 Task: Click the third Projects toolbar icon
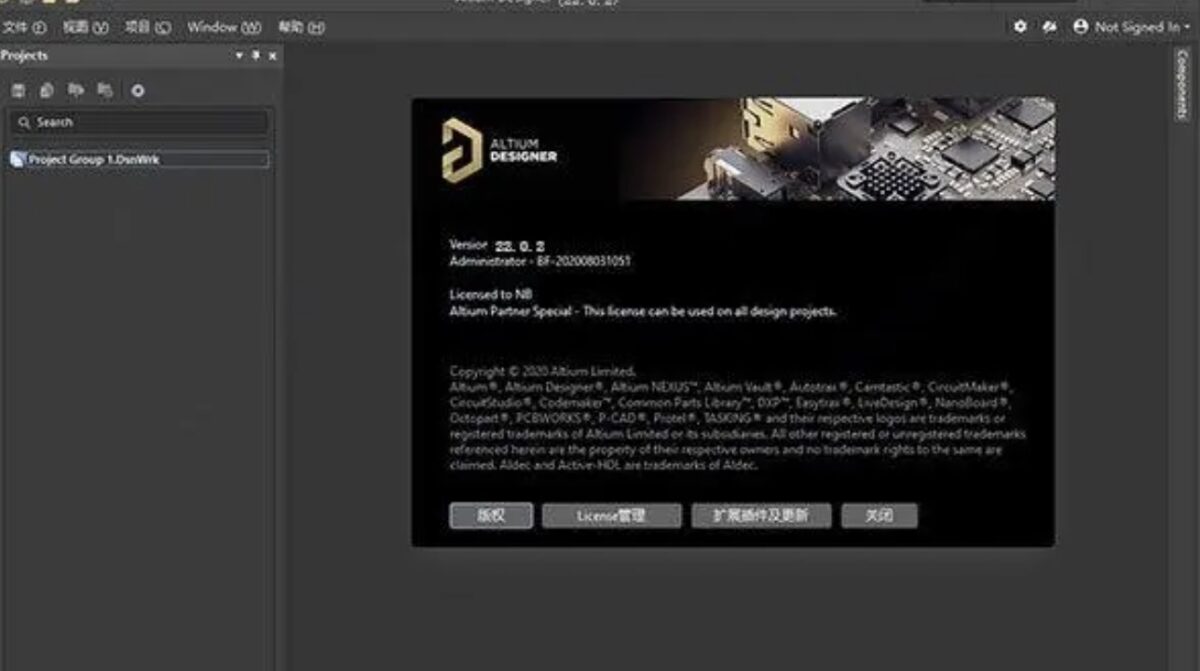click(76, 91)
